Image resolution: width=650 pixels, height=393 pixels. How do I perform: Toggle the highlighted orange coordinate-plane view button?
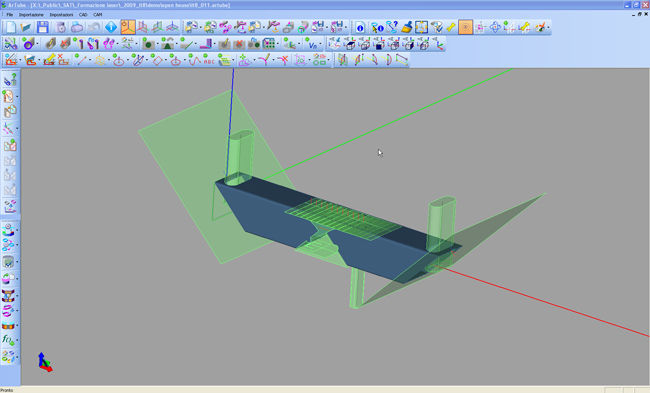point(128,27)
